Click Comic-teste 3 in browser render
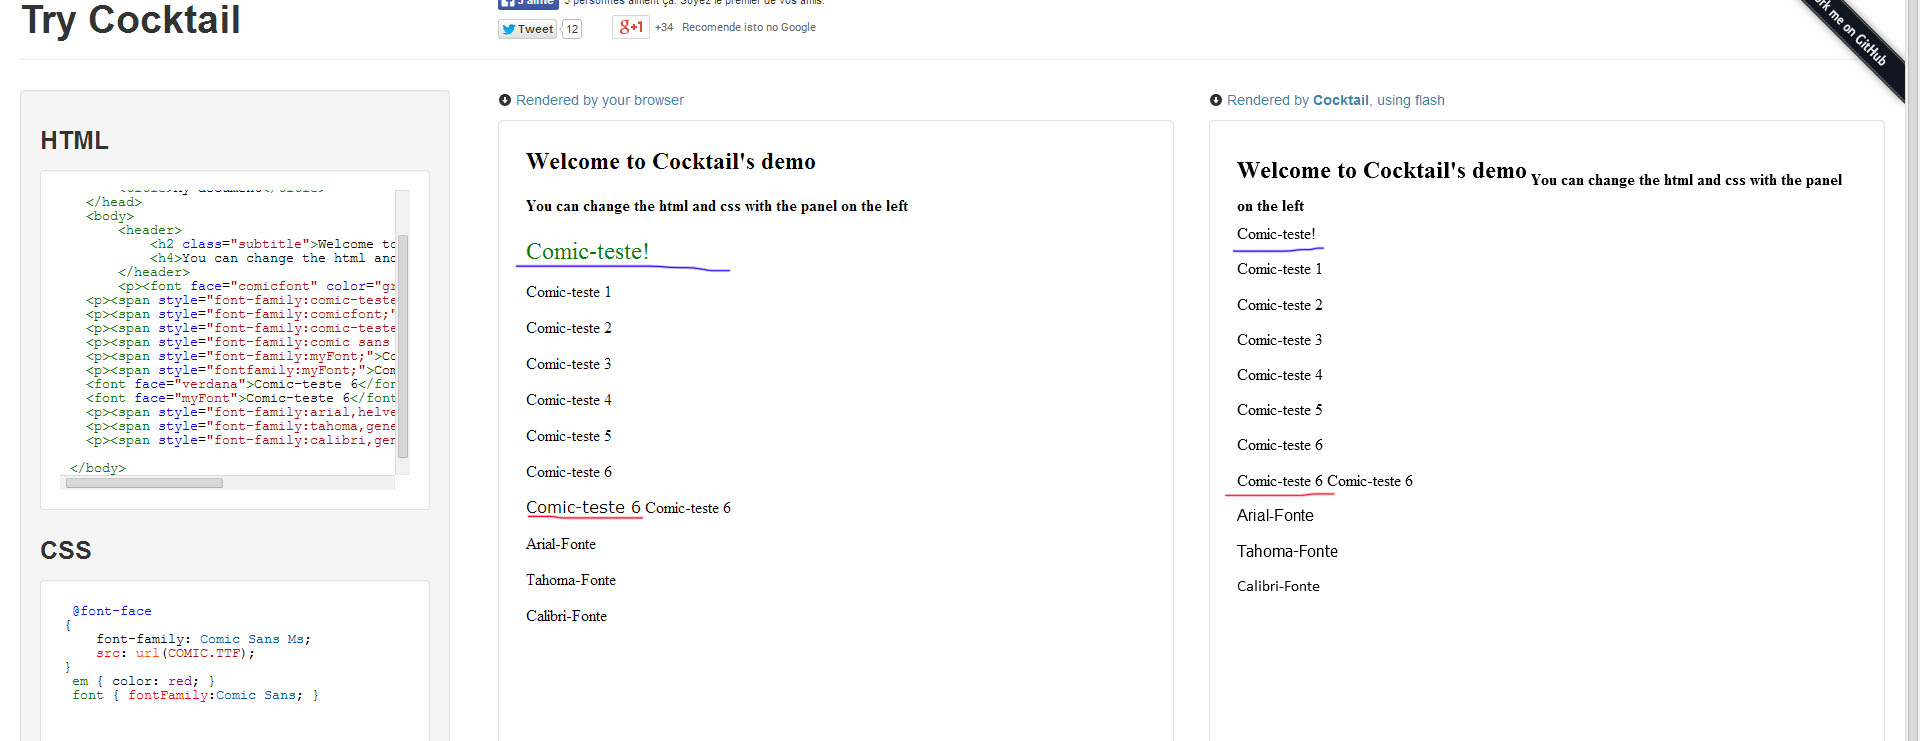The width and height of the screenshot is (1920, 741). [569, 364]
